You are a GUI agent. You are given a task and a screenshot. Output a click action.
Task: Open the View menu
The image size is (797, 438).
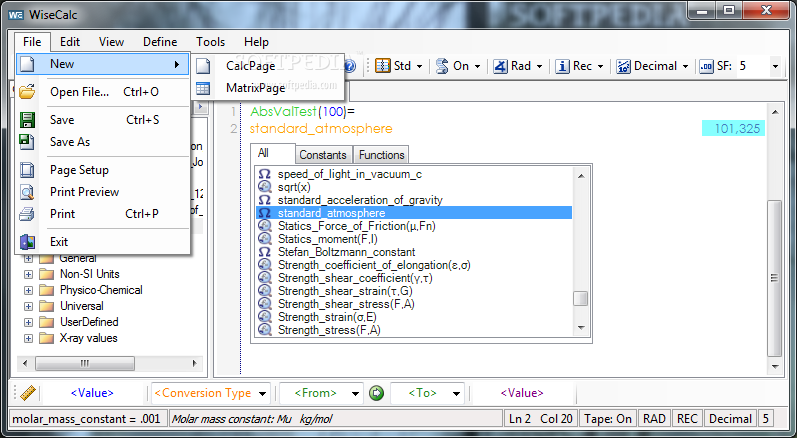click(111, 42)
